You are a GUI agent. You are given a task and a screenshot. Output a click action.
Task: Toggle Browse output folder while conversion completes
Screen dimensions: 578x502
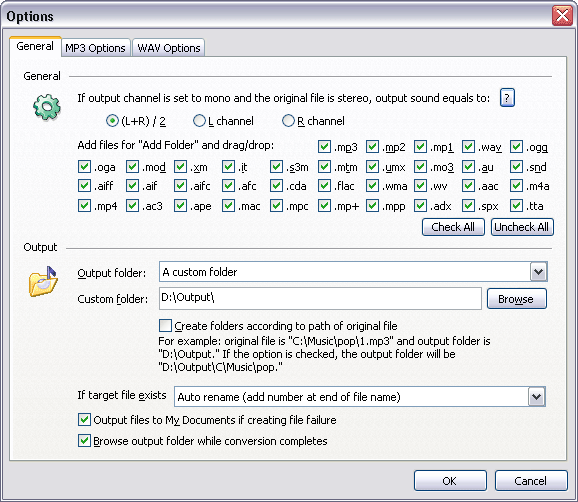coord(84,440)
